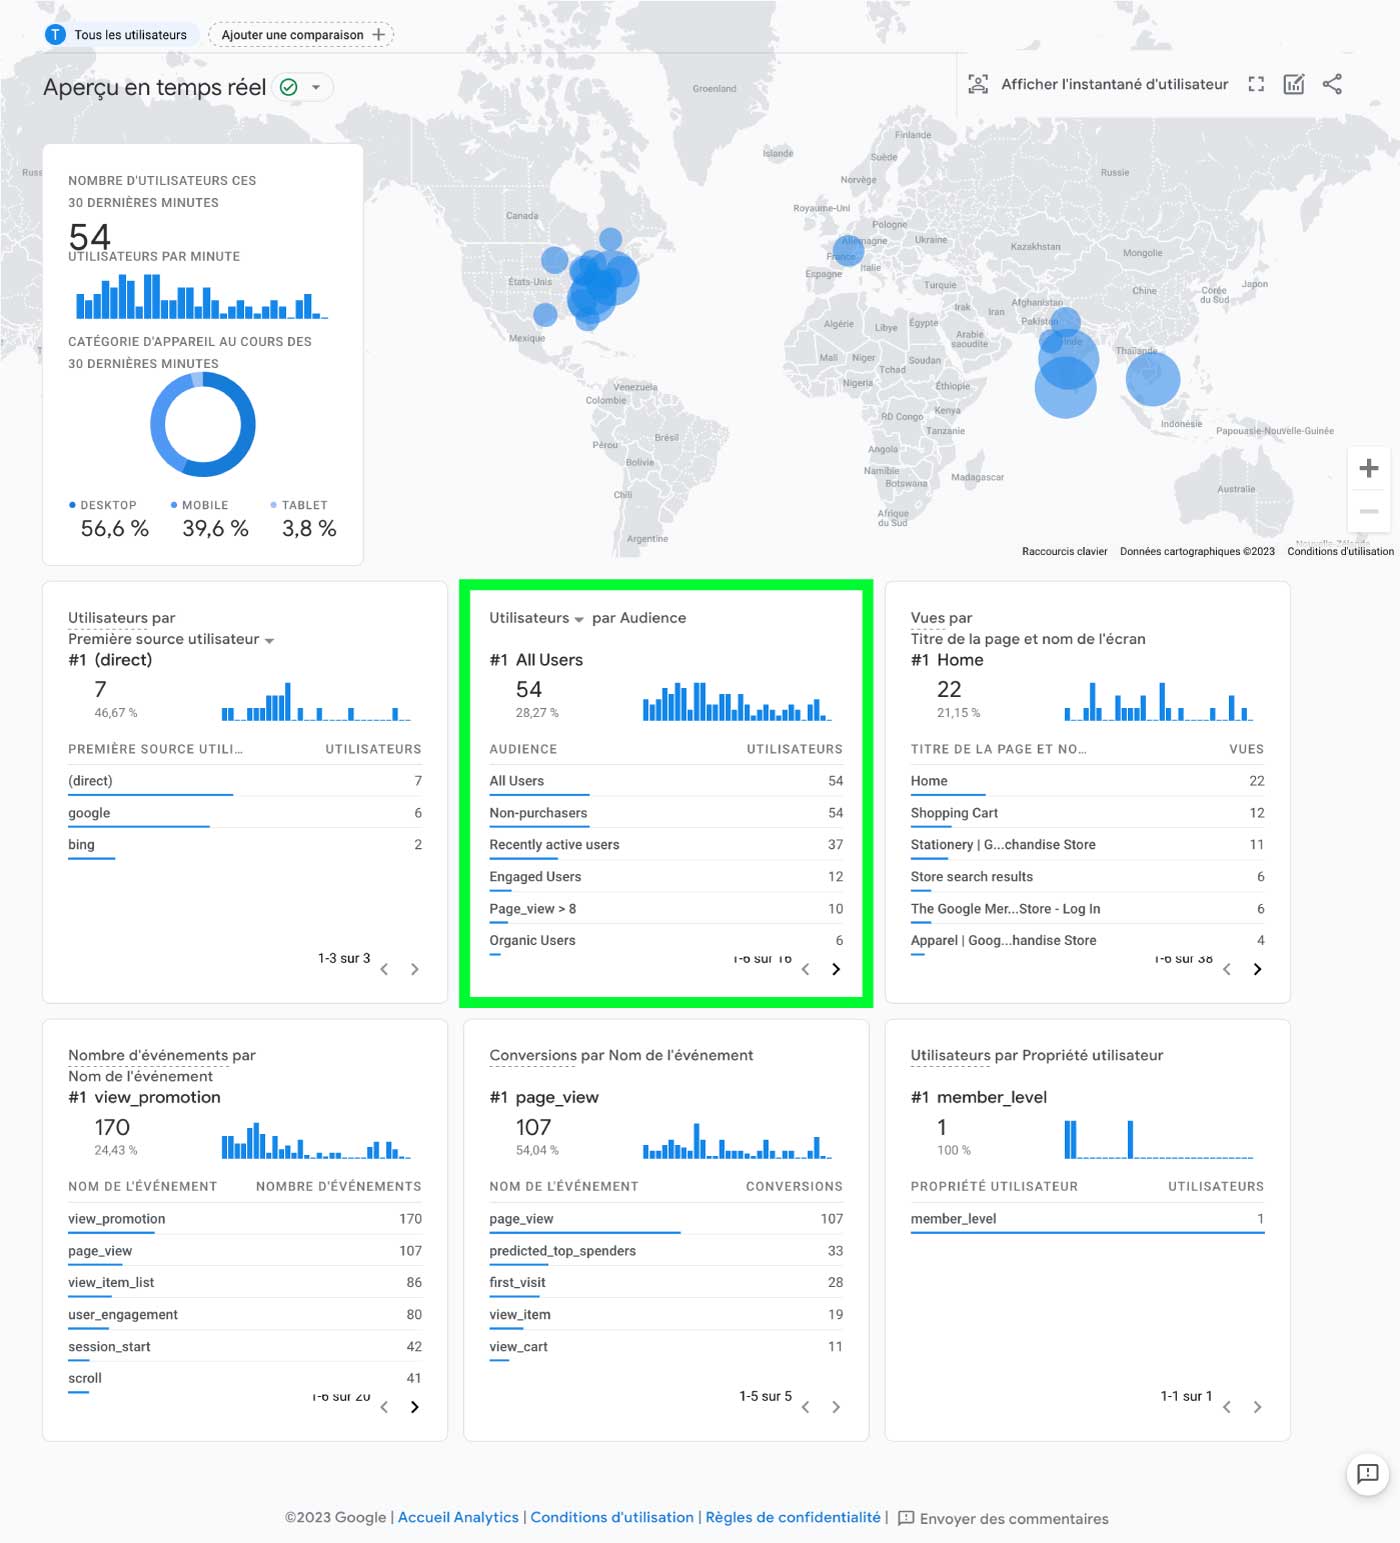
Task: Click the share icon
Action: [1332, 84]
